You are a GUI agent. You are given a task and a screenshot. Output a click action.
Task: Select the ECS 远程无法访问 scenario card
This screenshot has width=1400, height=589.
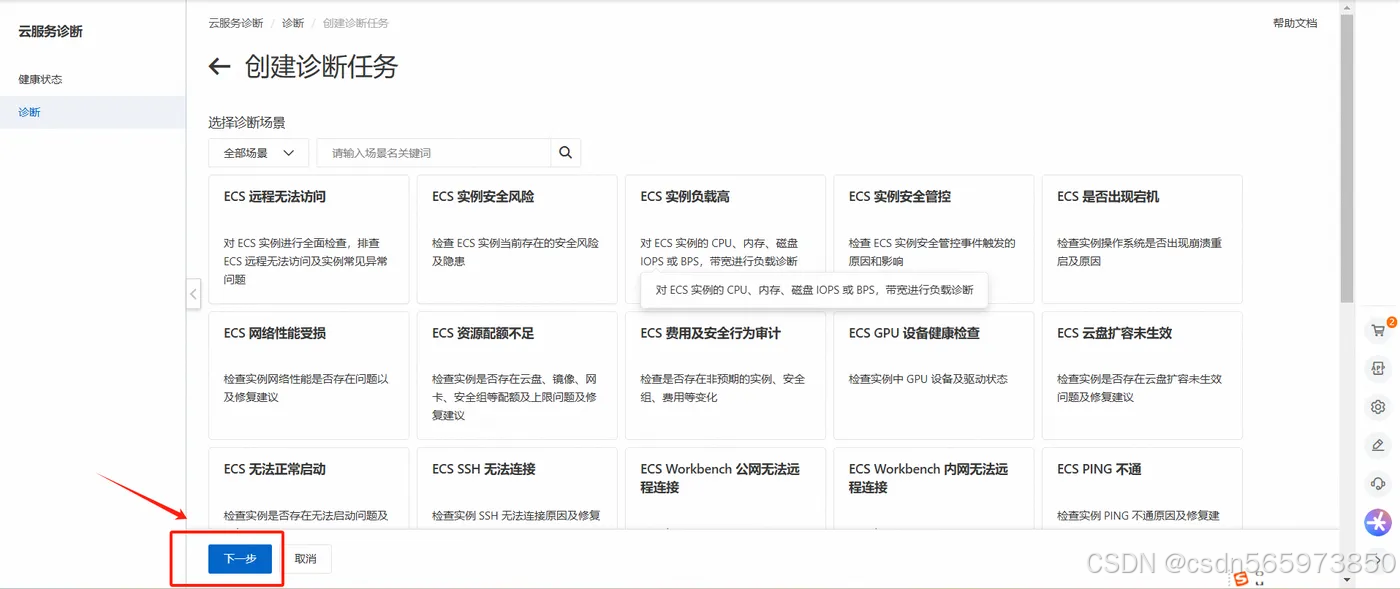tap(308, 238)
